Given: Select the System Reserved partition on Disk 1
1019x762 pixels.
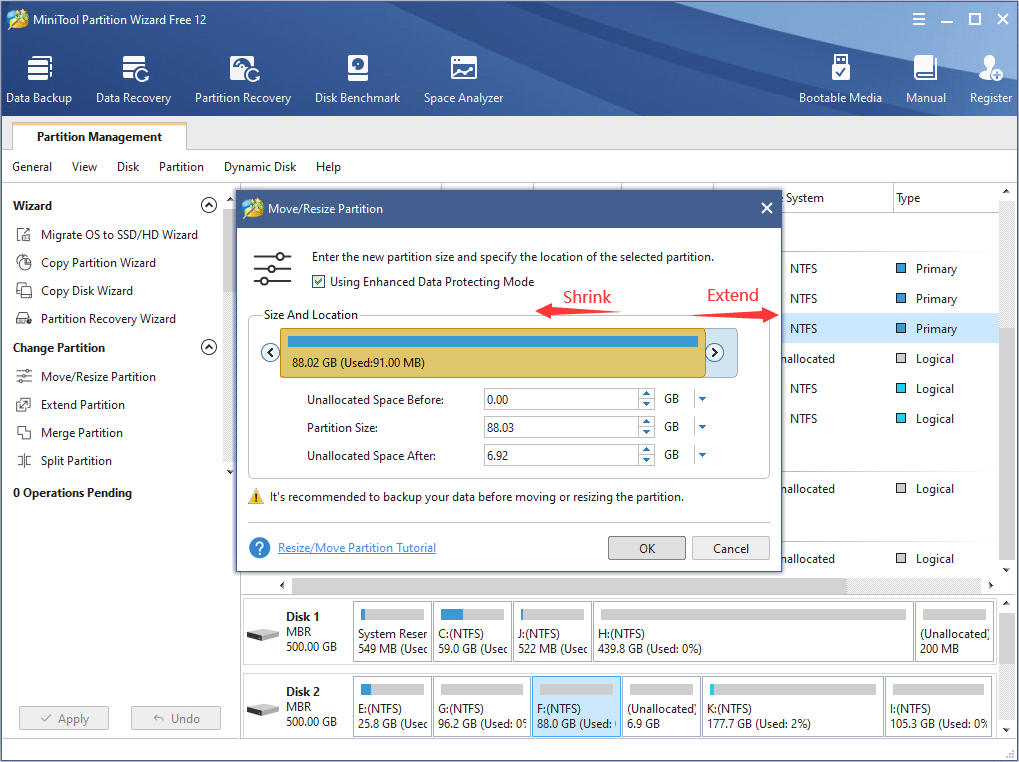Looking at the screenshot, I should point(393,631).
